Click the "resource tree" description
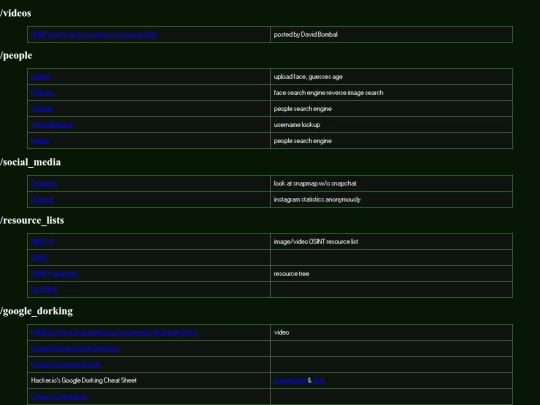 pos(291,274)
